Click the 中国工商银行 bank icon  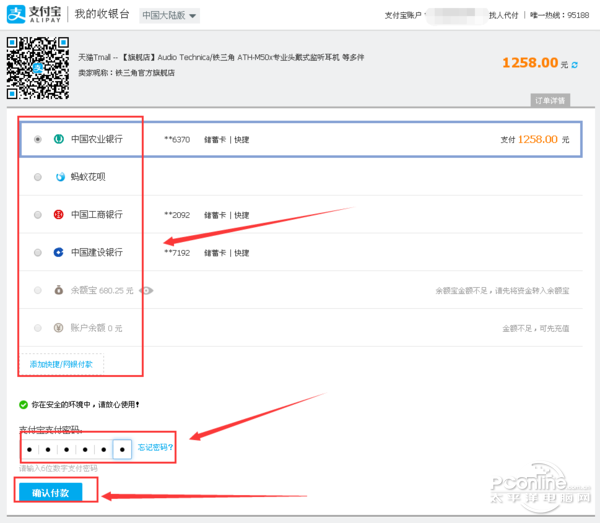click(x=59, y=215)
